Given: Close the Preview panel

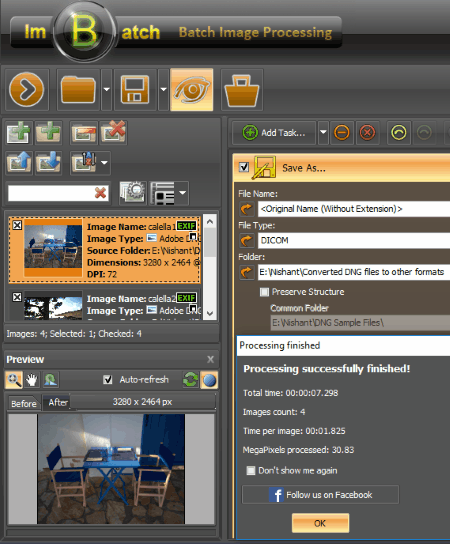Looking at the screenshot, I should point(210,359).
